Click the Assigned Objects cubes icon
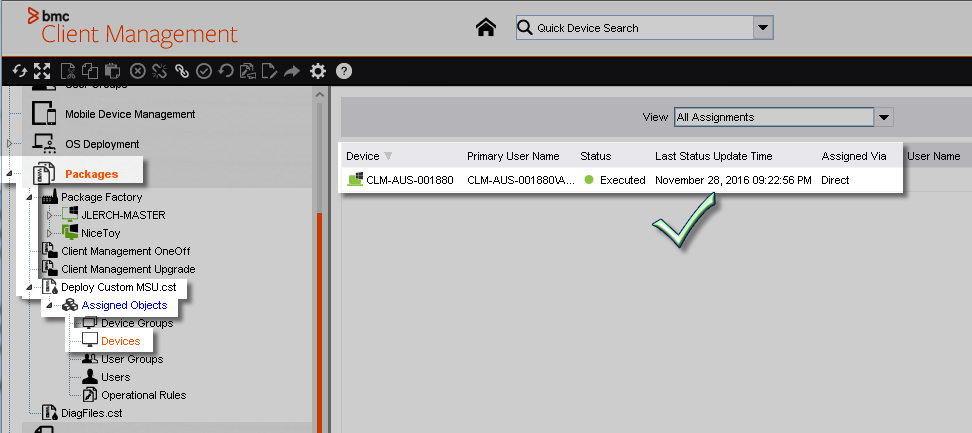Screen dimensions: 972x433 [70, 305]
